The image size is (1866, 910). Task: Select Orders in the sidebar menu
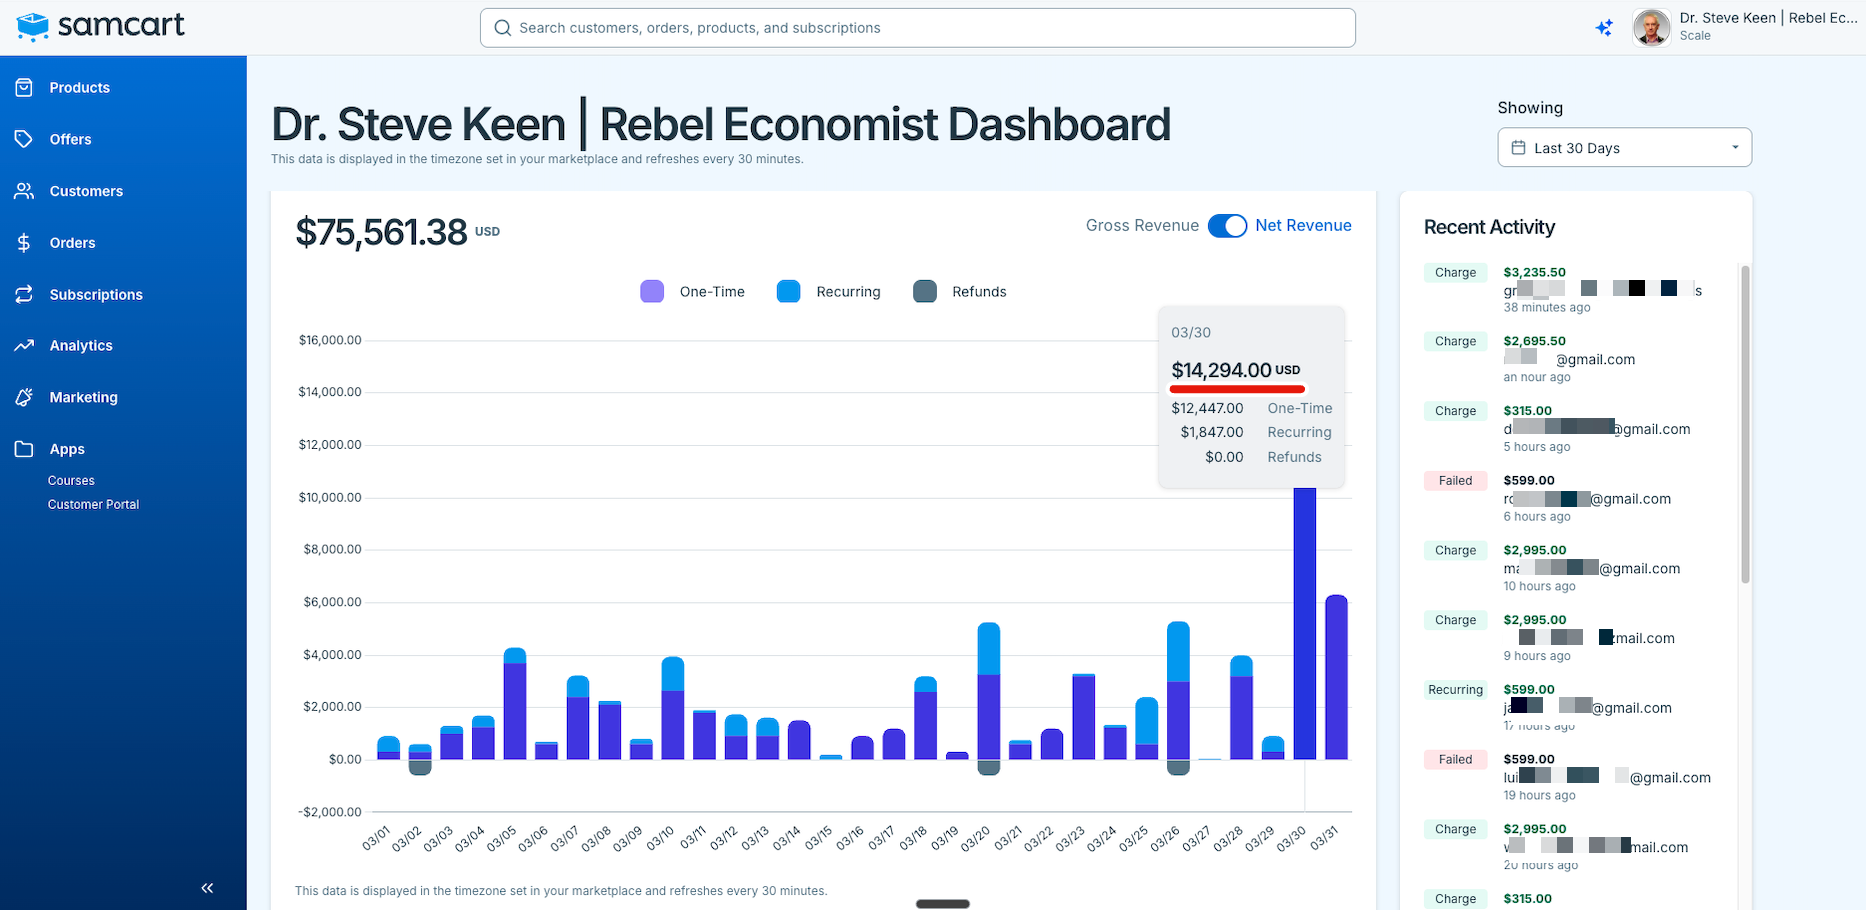tap(73, 243)
